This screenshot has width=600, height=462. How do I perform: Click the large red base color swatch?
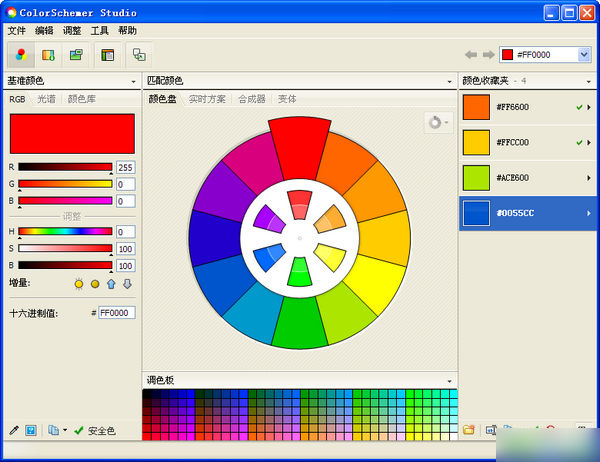click(72, 133)
